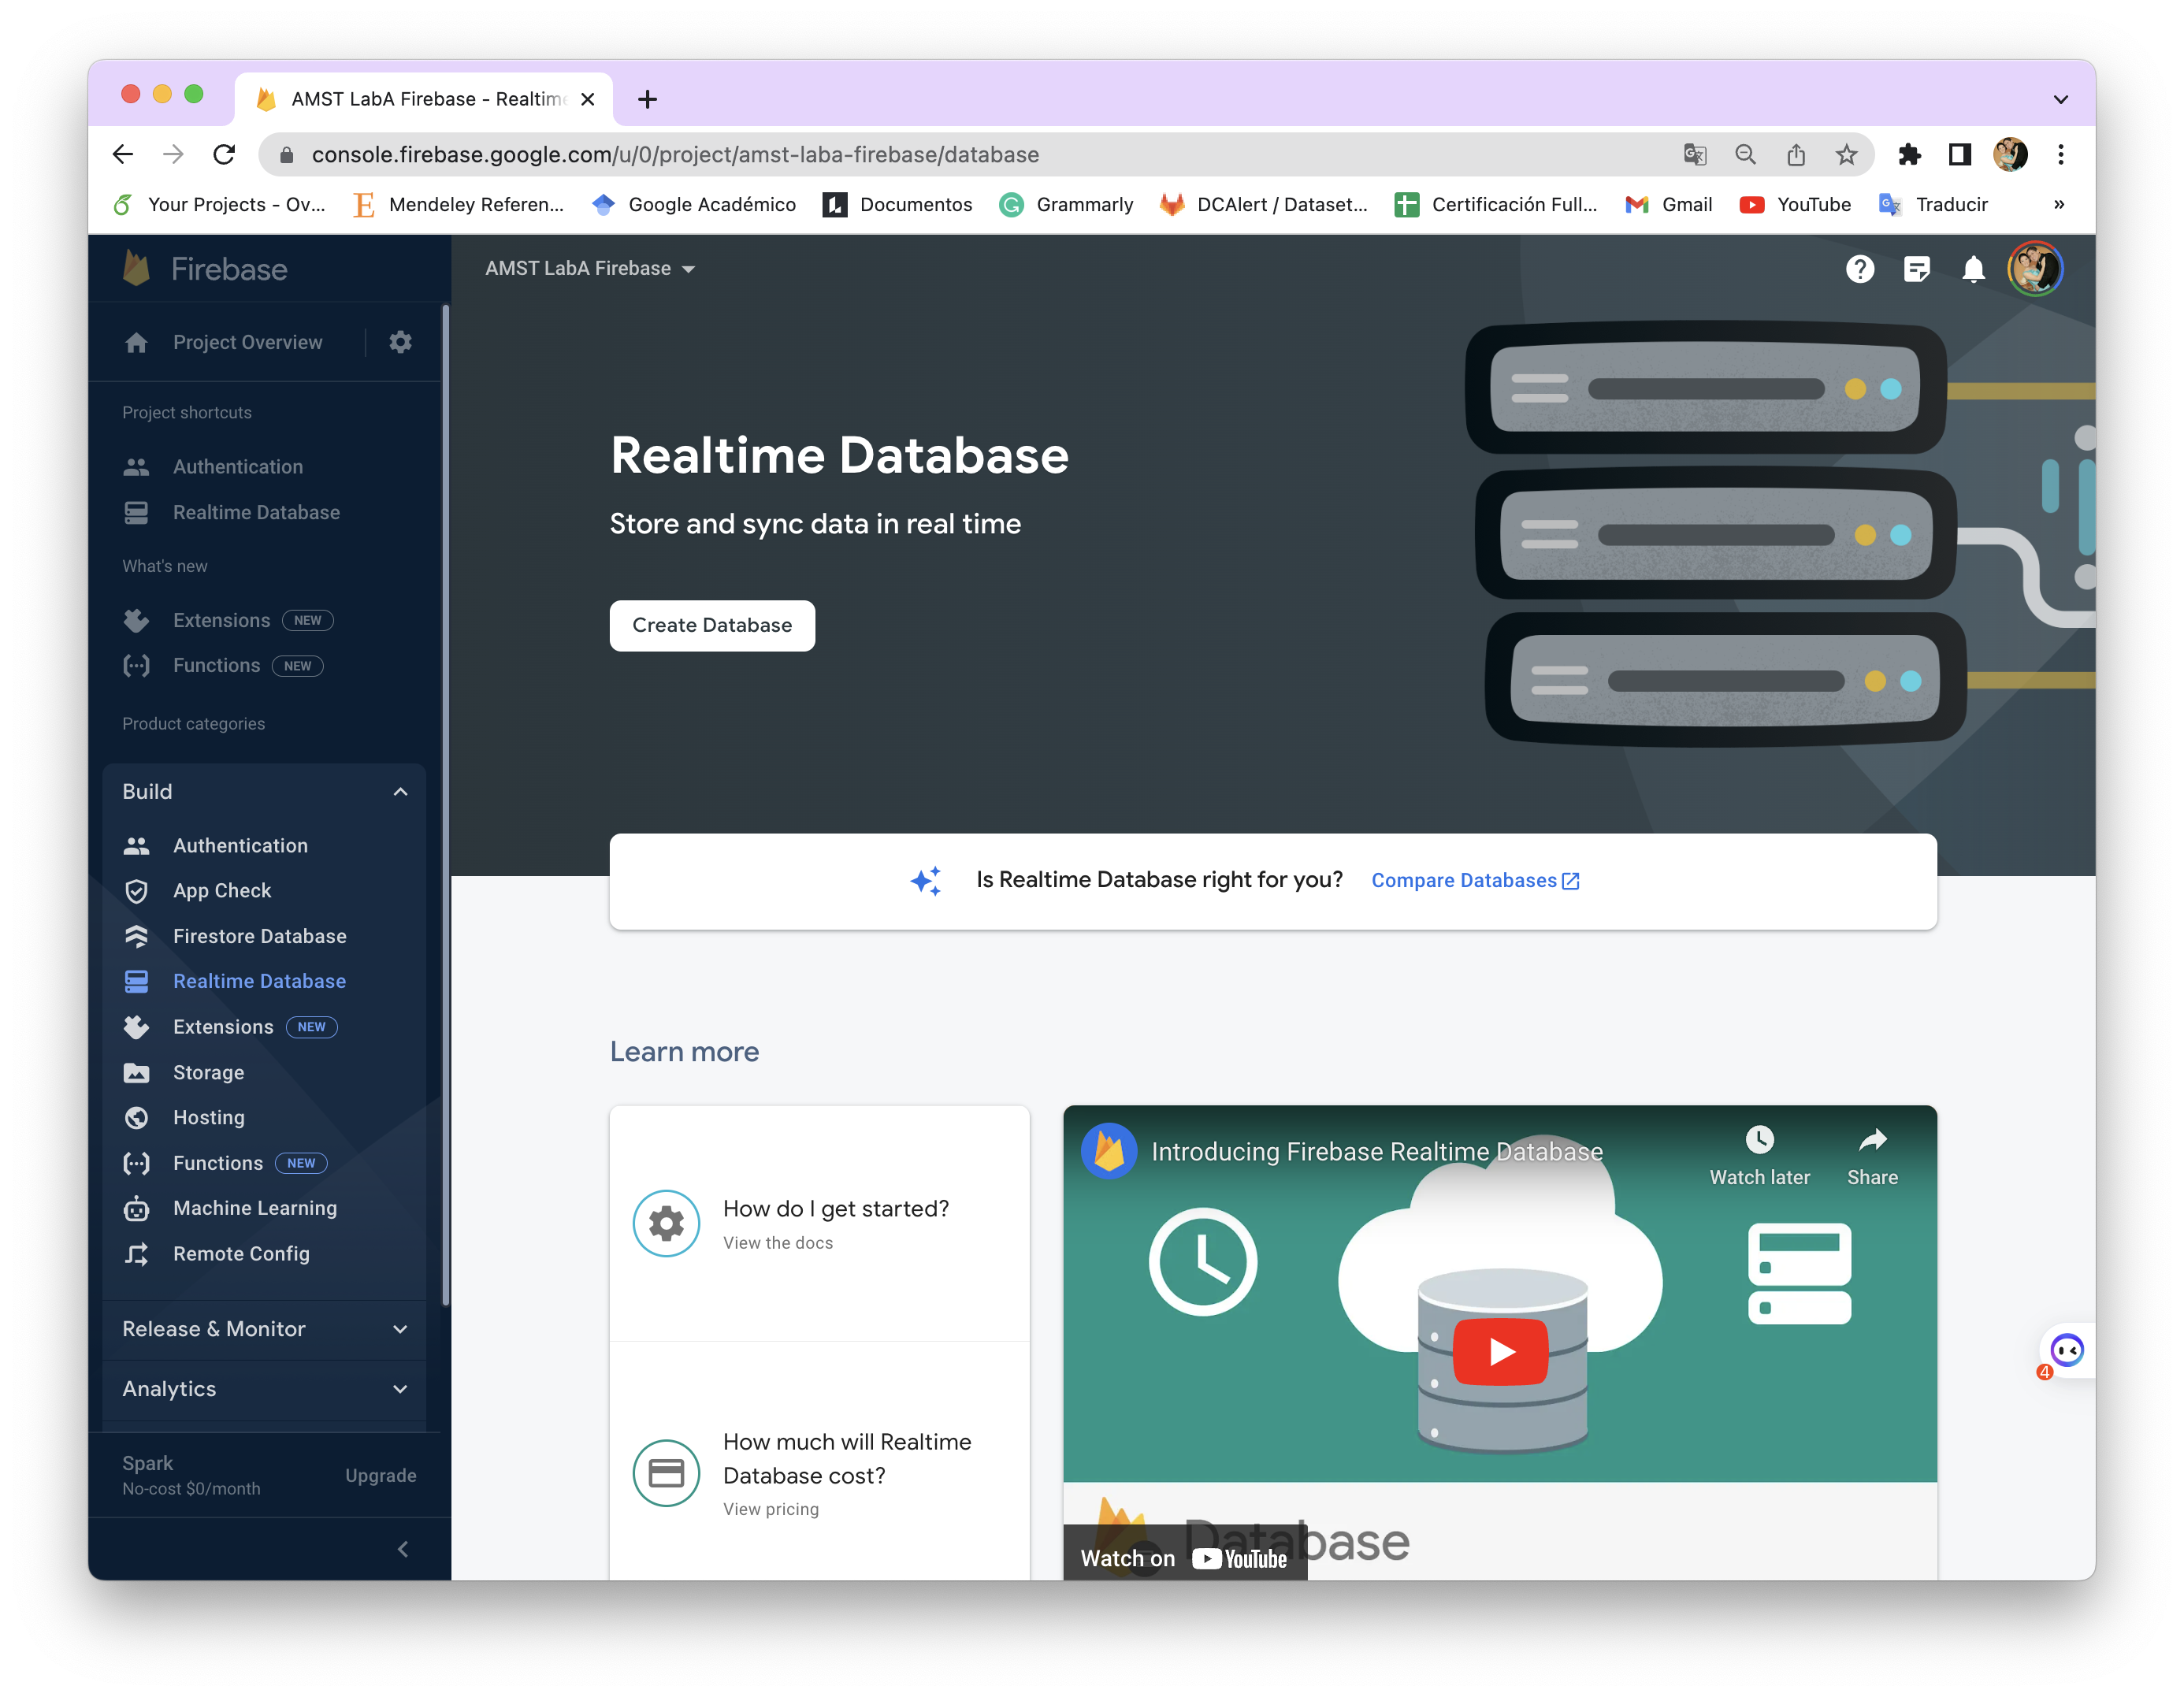Go forward to the next page

173,154
